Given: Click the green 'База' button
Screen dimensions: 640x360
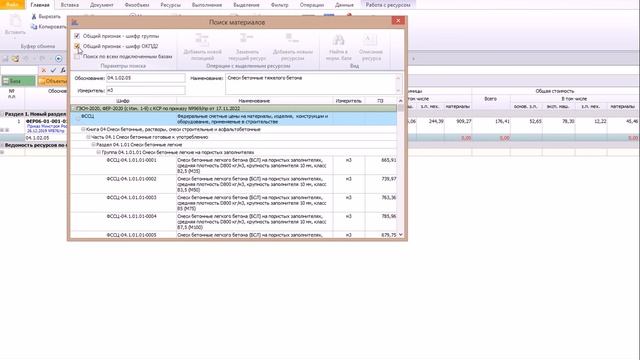Looking at the screenshot, I should click(19, 81).
